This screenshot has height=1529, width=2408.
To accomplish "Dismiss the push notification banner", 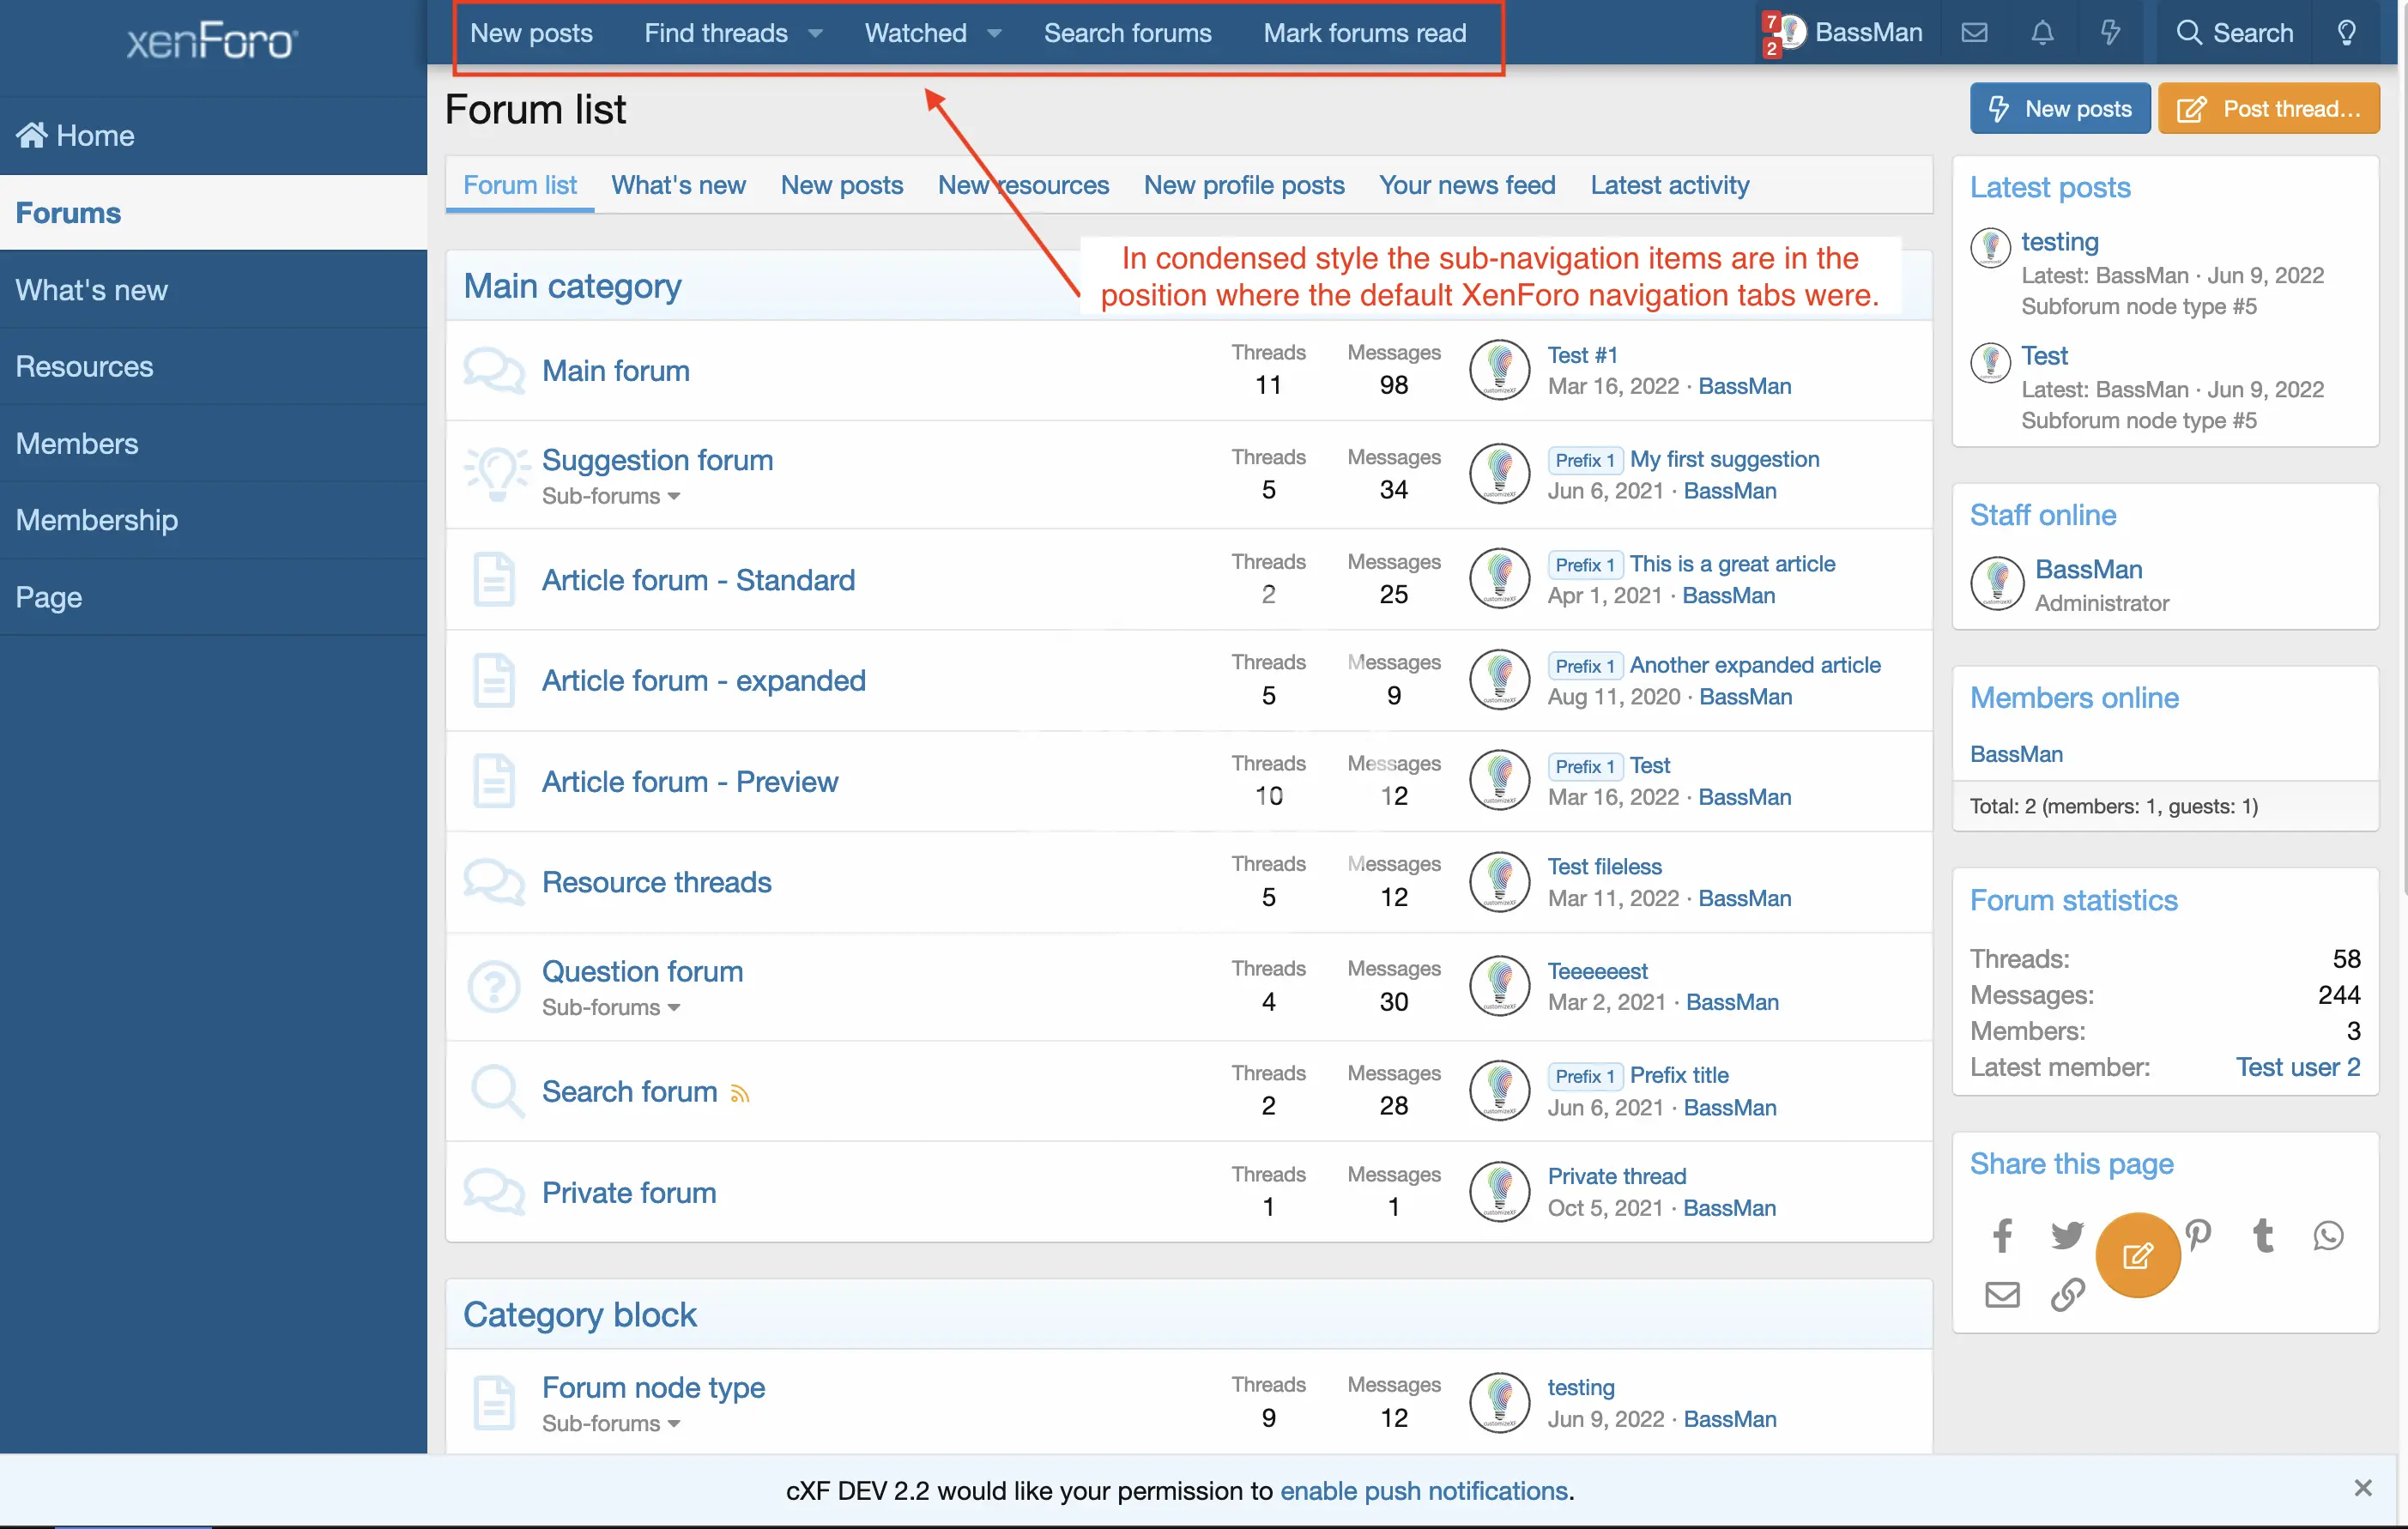I will click(2362, 1488).
